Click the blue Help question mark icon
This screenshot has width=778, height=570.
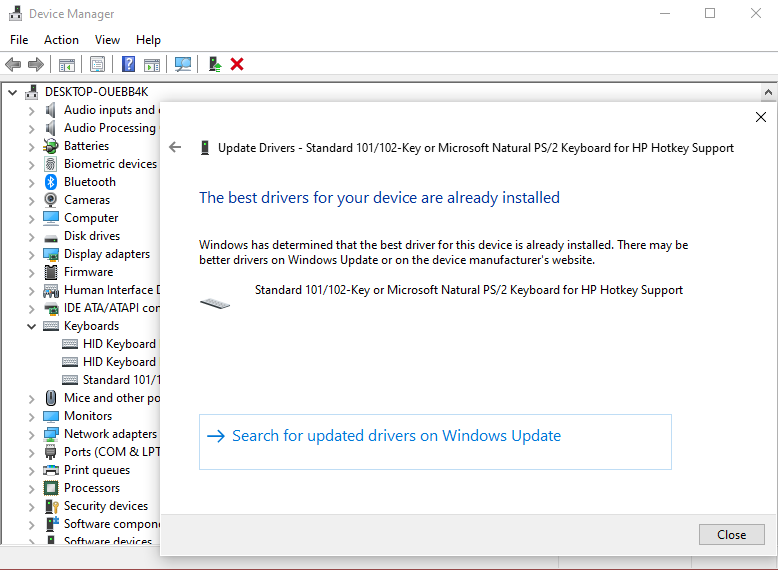point(129,64)
